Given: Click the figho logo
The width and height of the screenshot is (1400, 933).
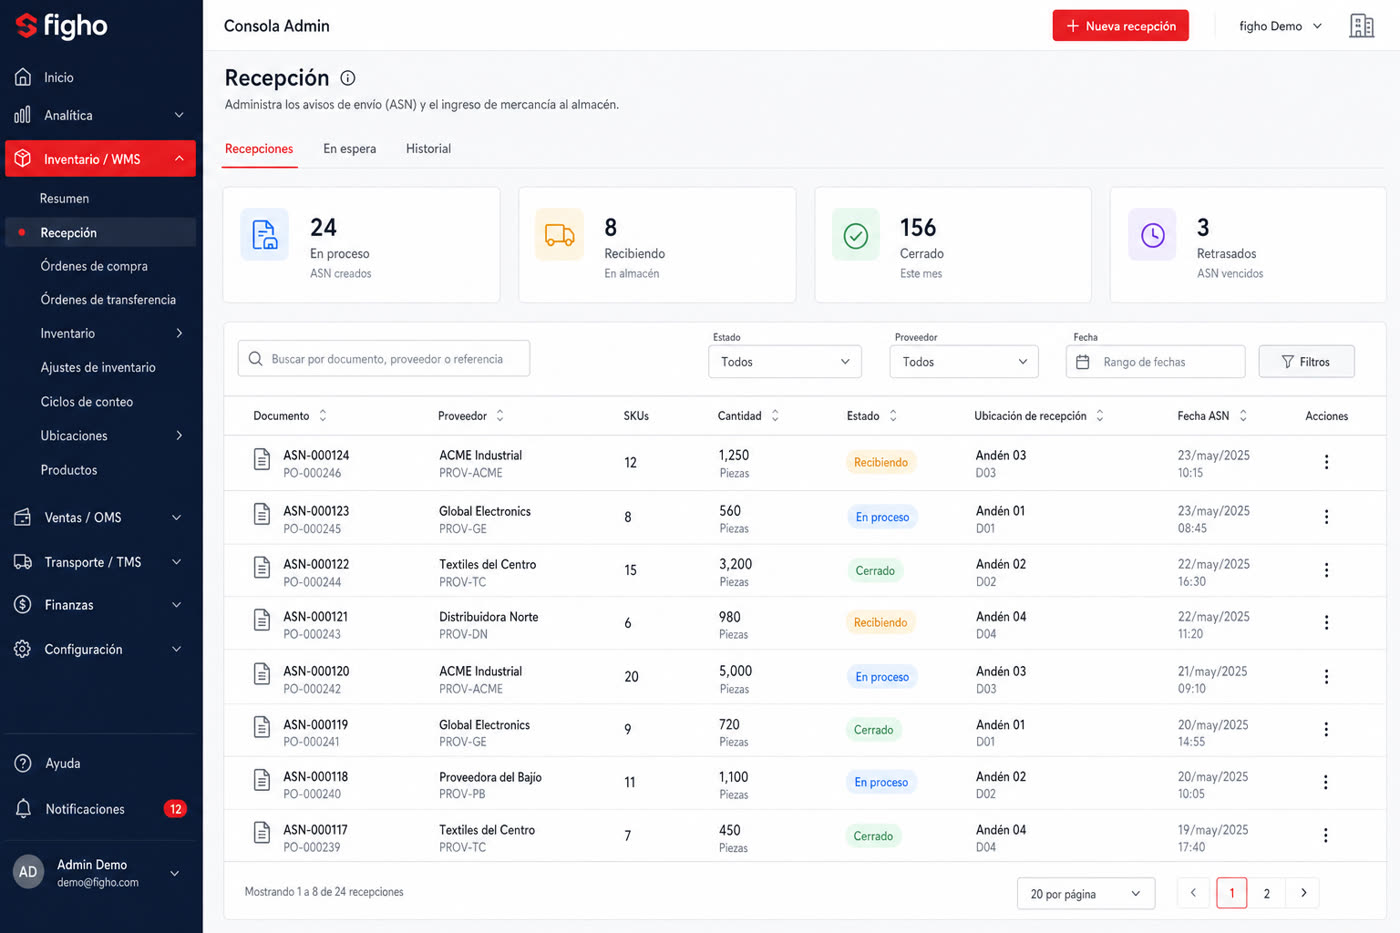Looking at the screenshot, I should pyautogui.click(x=61, y=26).
